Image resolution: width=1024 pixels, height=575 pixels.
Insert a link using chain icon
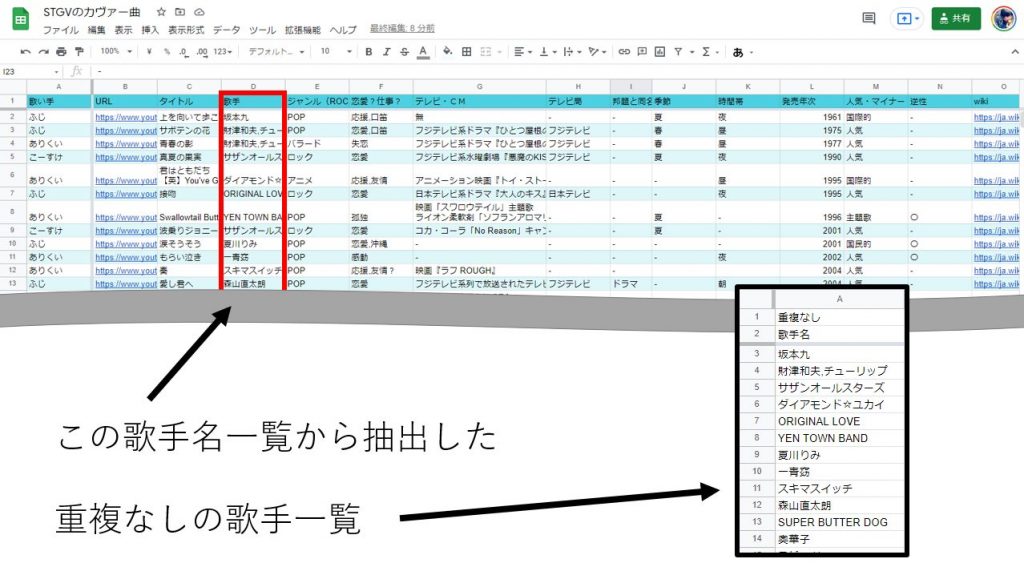coord(625,51)
